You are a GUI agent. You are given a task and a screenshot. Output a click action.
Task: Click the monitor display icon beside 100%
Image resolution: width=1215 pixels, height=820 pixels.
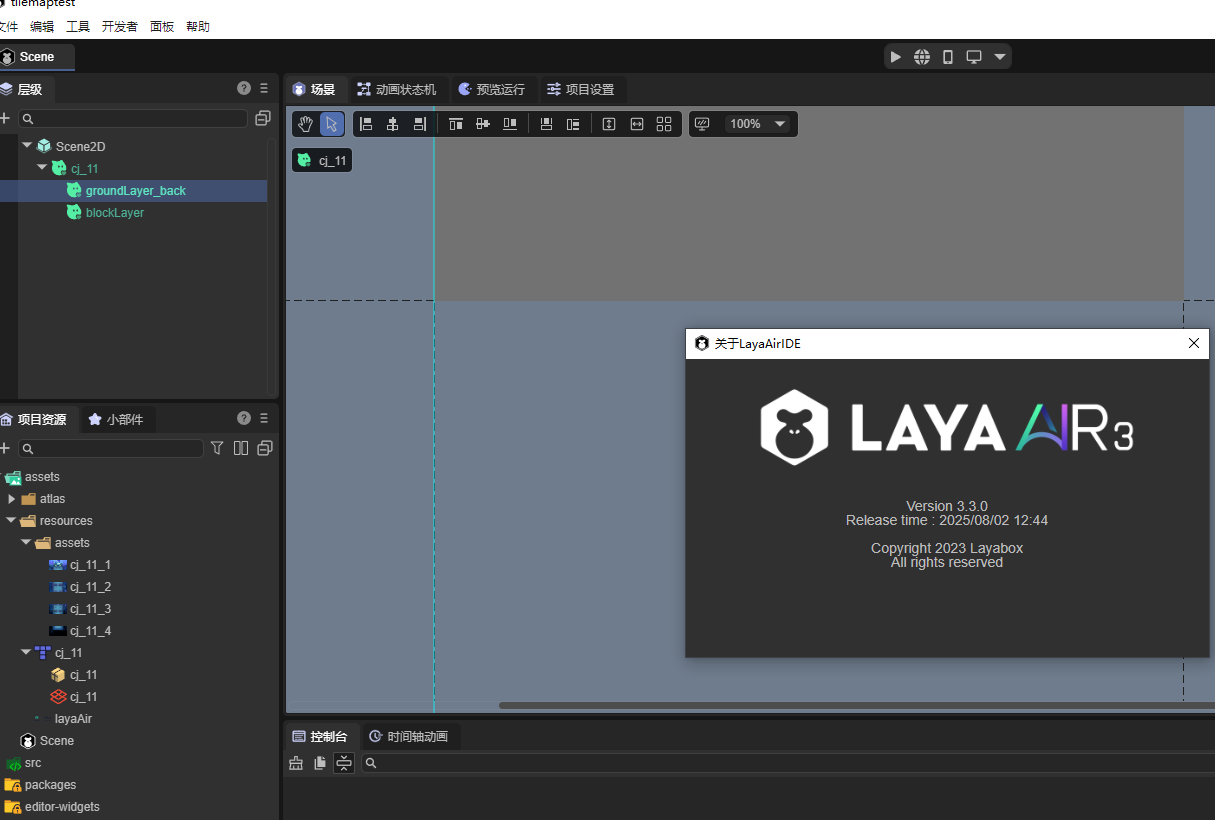tap(702, 124)
